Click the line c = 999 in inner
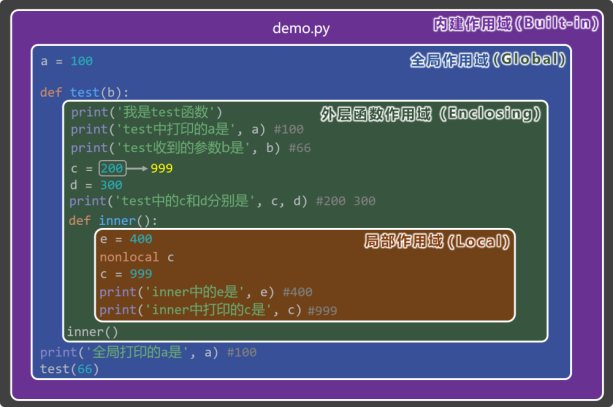614x408 pixels. (126, 274)
